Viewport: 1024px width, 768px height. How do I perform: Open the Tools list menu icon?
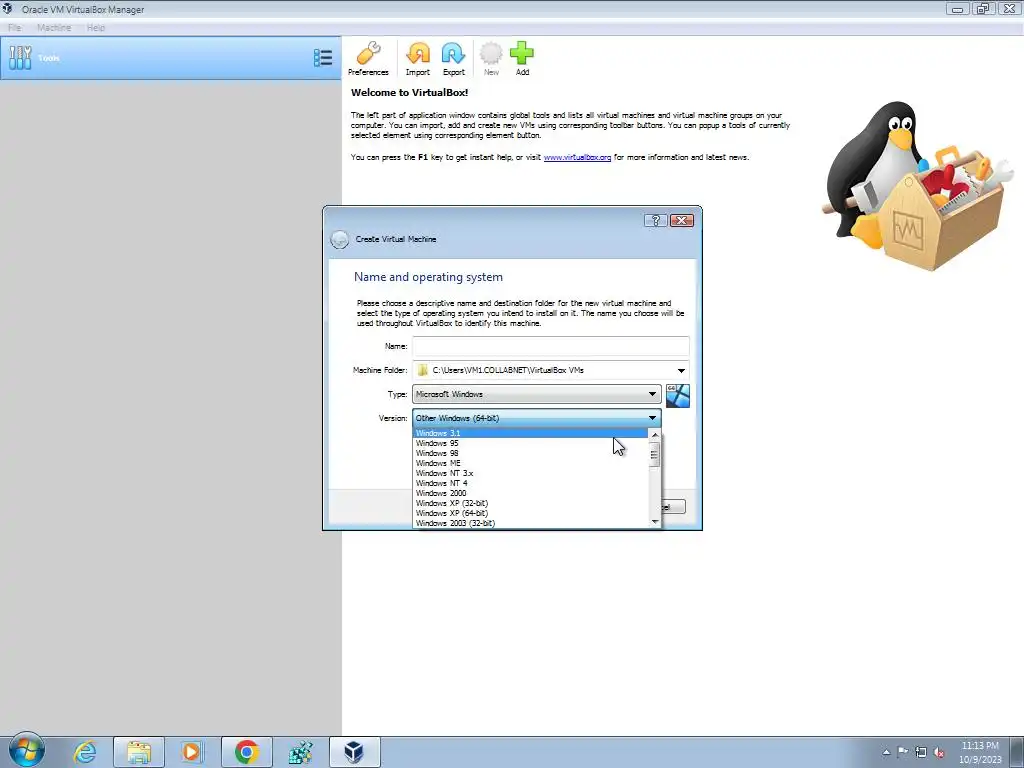point(323,58)
